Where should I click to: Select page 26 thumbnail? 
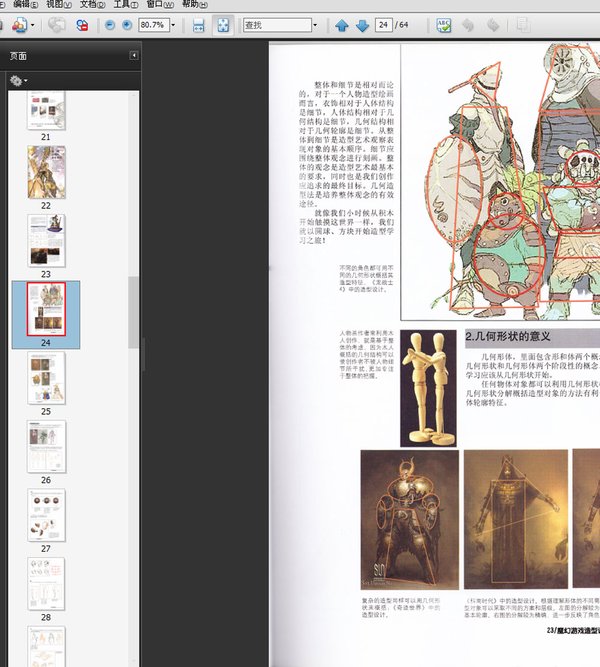pos(46,447)
